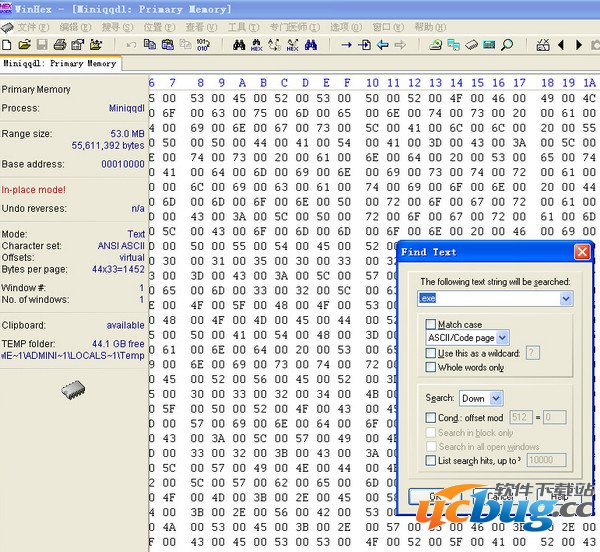Click the Find Text binoculars icon
Screen dimensions: 600x552
pyautogui.click(x=240, y=45)
